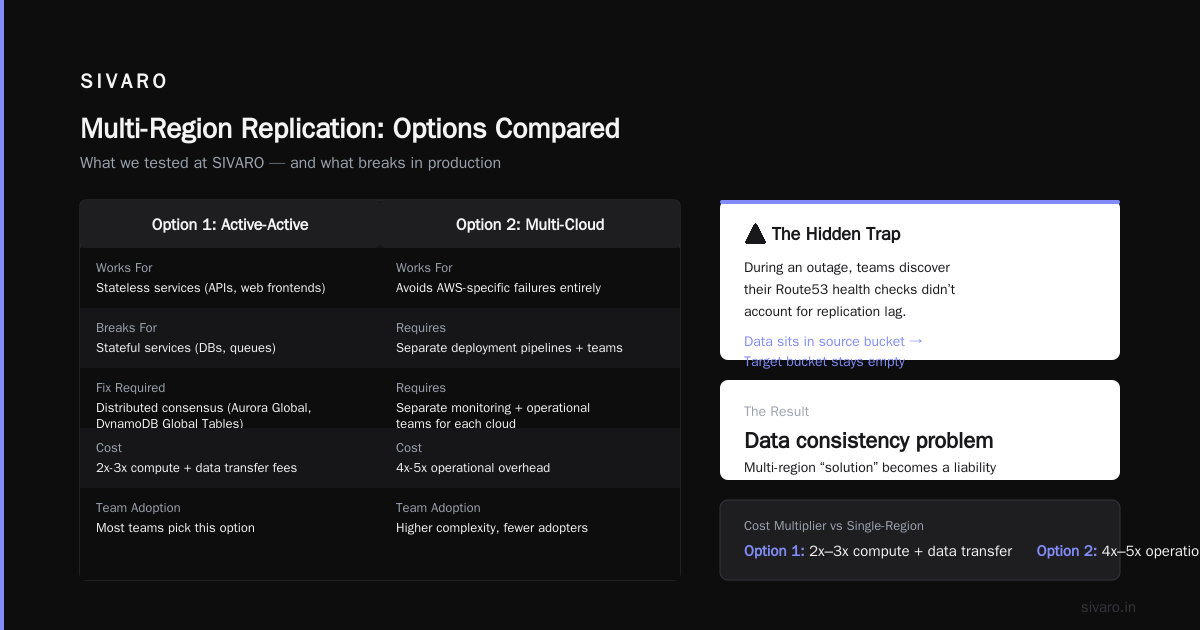
Task: Click the SIVARO logo text
Action: click(x=124, y=82)
